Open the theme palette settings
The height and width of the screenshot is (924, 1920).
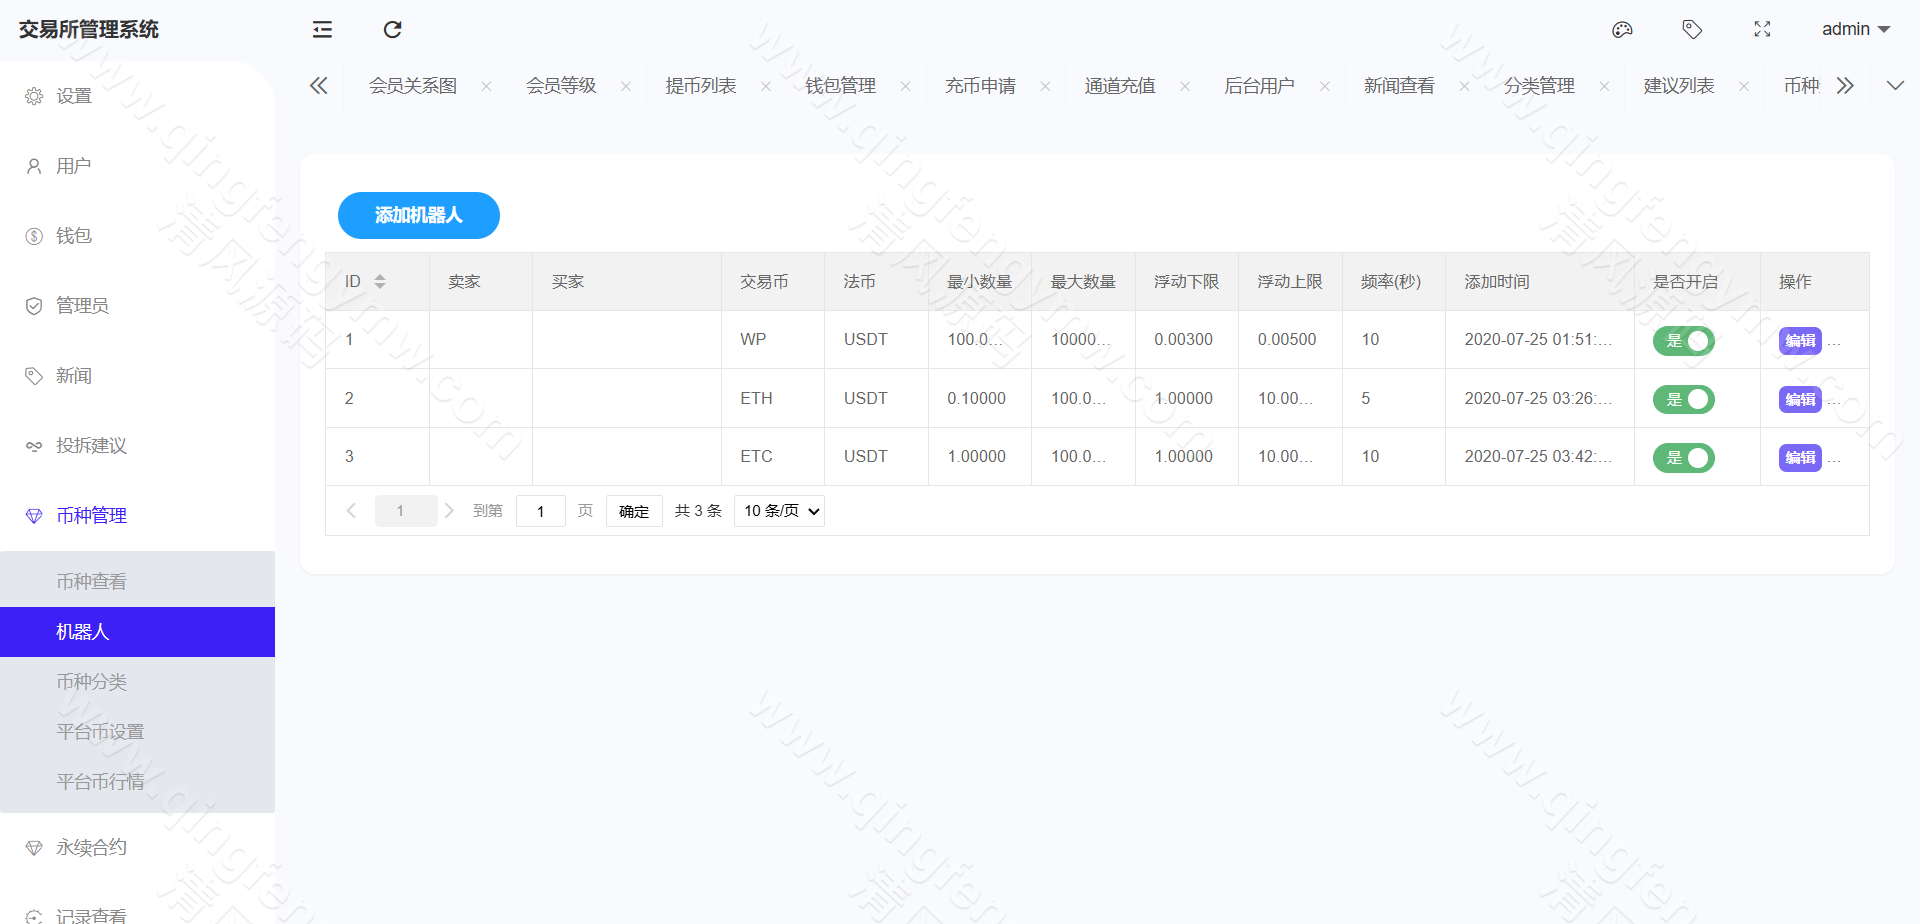tap(1622, 29)
